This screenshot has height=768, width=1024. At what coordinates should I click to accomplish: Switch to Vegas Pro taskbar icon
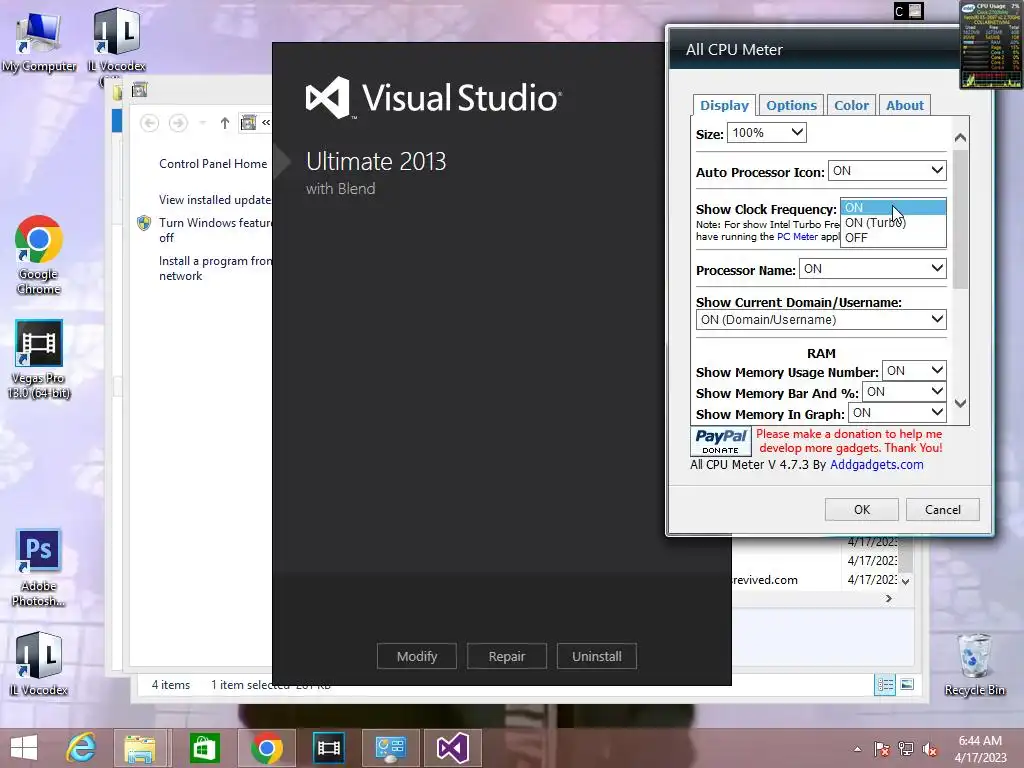[x=328, y=748]
